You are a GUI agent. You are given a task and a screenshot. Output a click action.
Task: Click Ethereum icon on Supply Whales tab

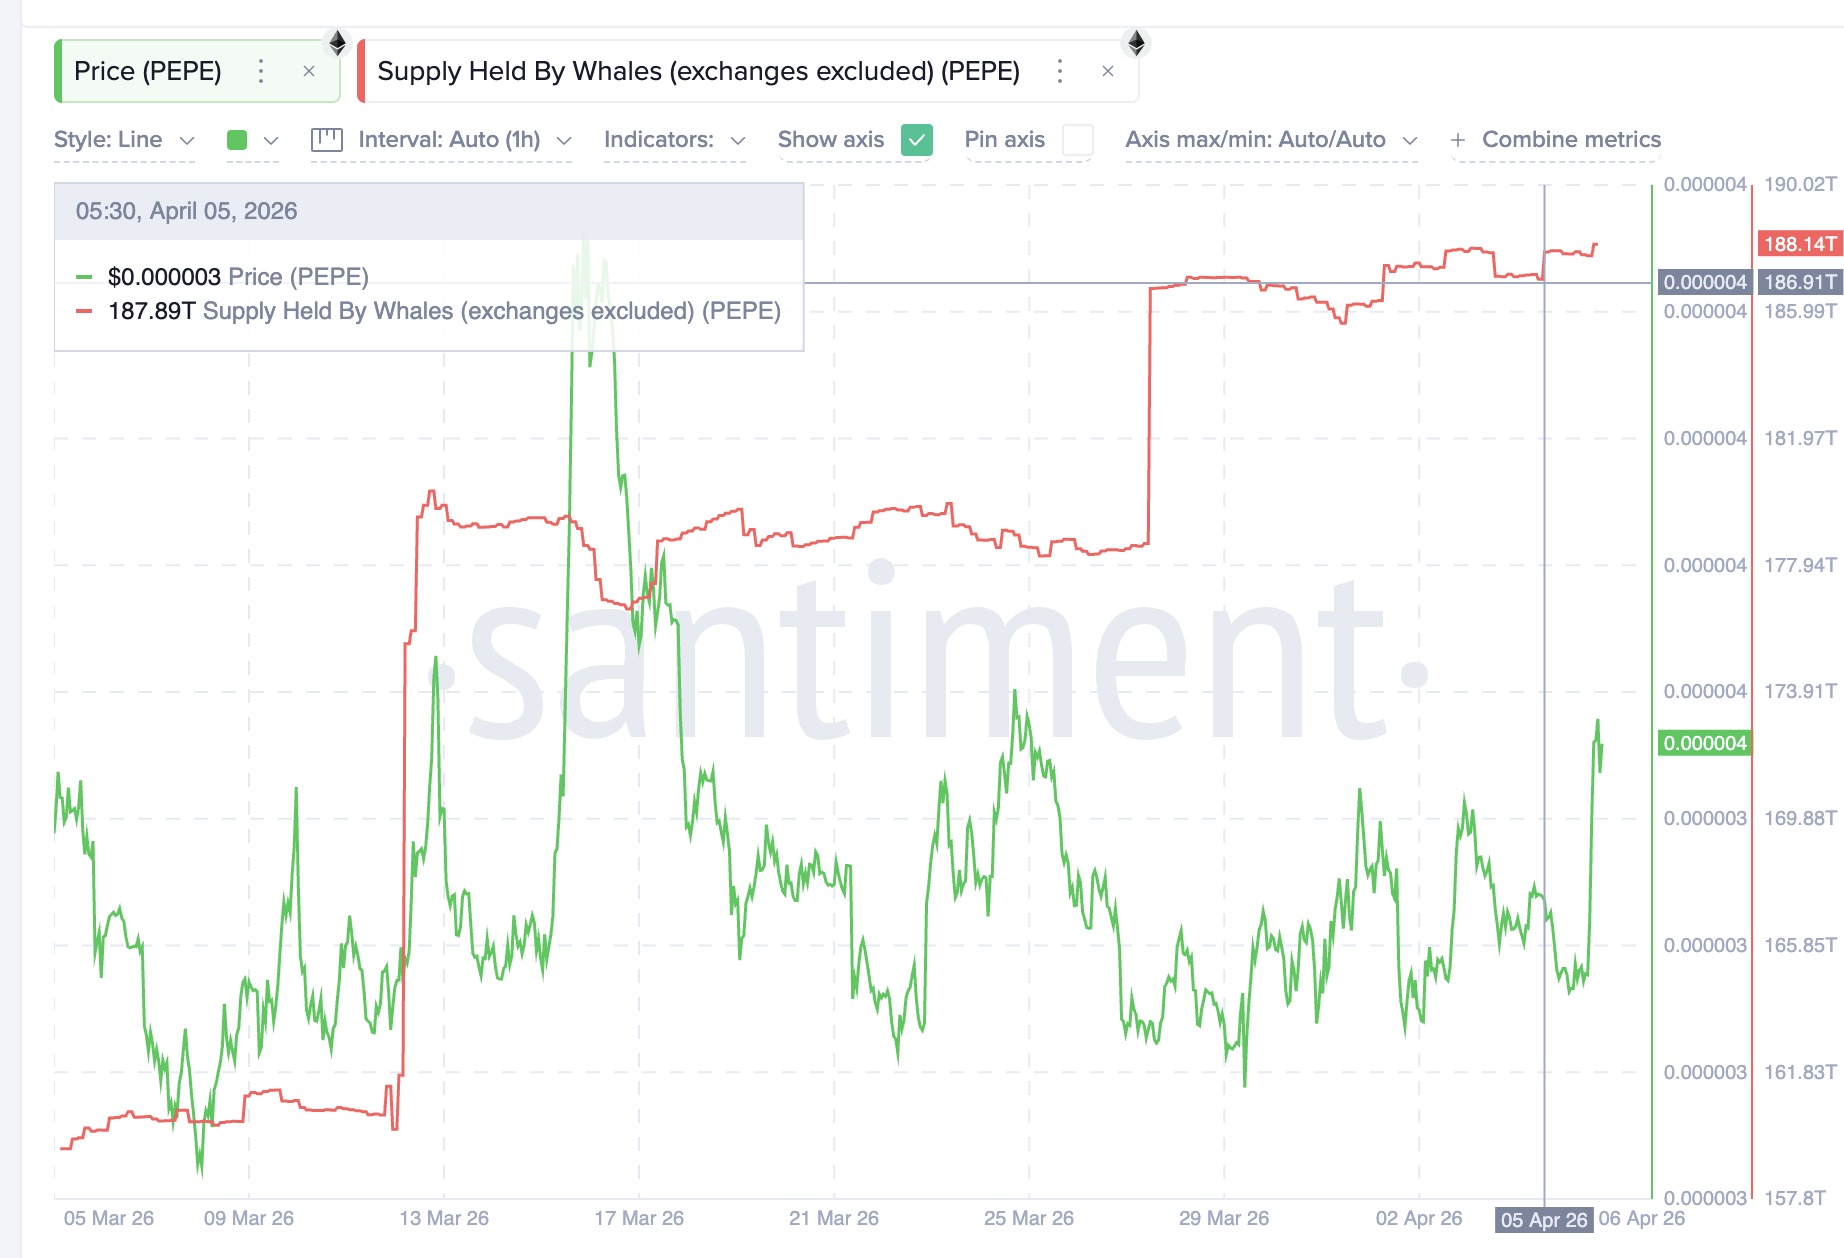pos(1136,43)
